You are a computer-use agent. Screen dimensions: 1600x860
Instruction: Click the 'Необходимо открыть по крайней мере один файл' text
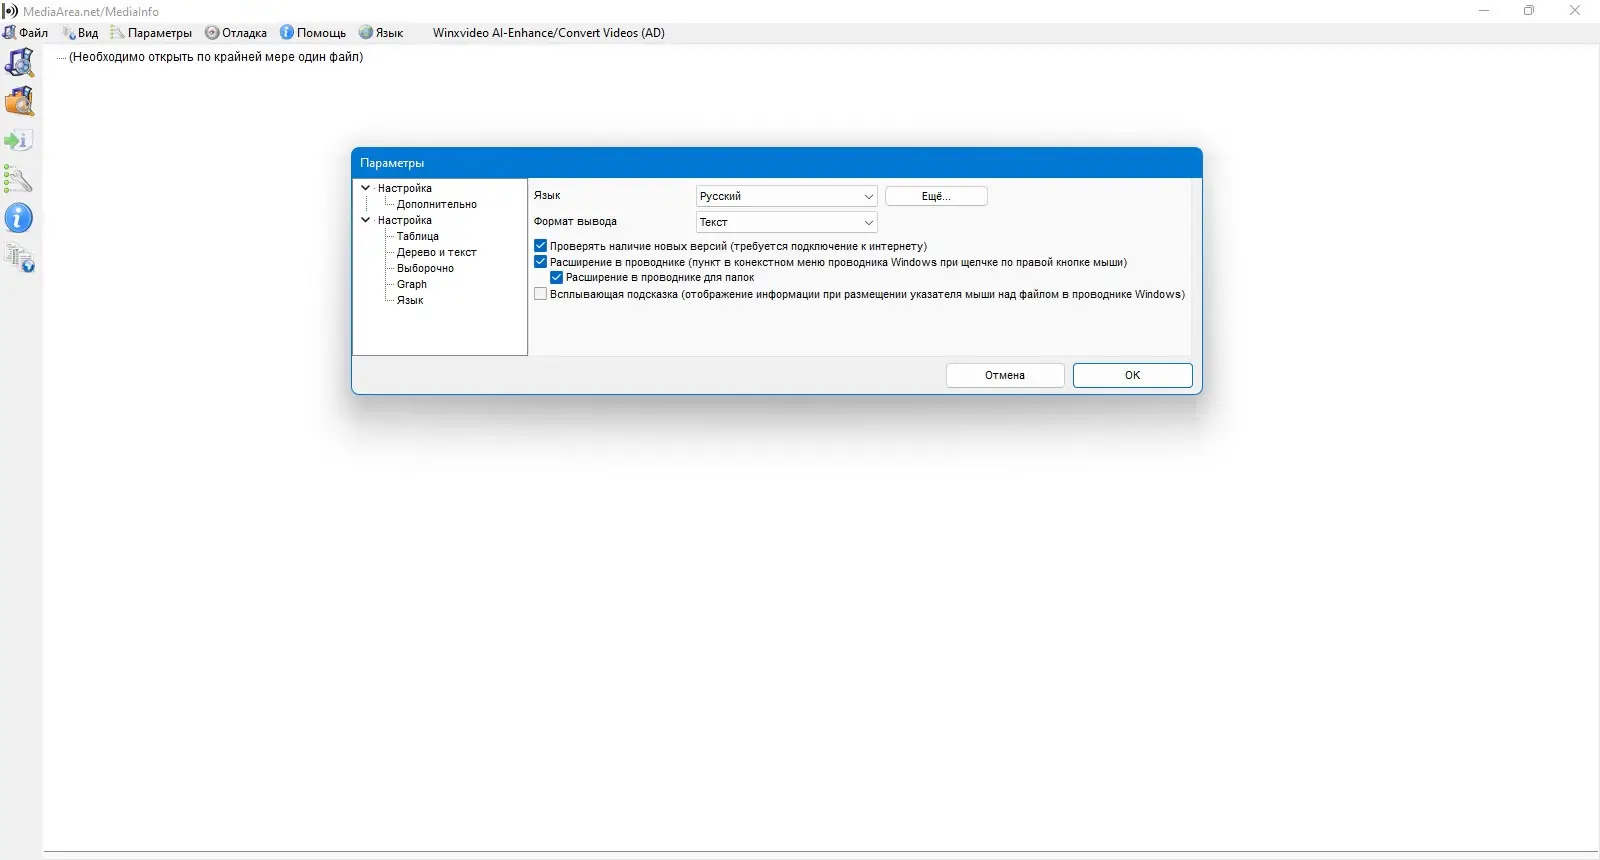(216, 57)
